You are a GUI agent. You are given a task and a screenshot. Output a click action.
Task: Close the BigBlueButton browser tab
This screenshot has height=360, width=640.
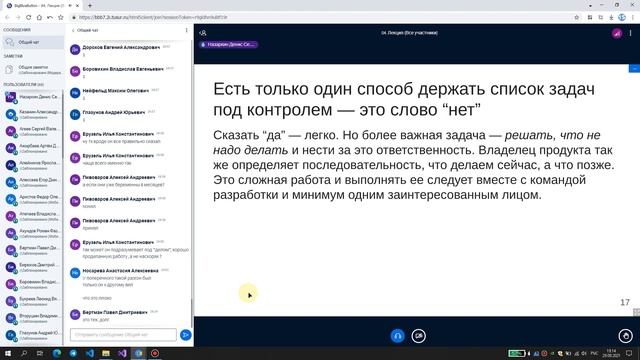[x=78, y=6]
